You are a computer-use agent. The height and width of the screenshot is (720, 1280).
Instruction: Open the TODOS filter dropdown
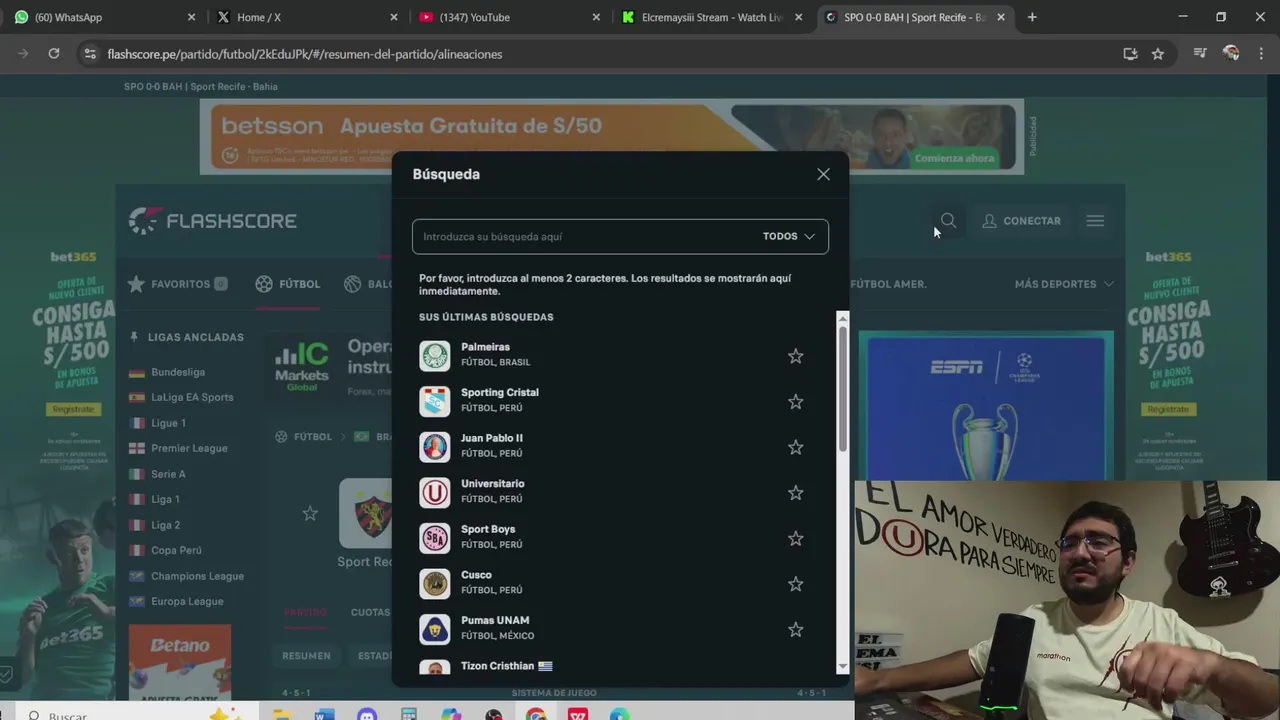coord(789,237)
